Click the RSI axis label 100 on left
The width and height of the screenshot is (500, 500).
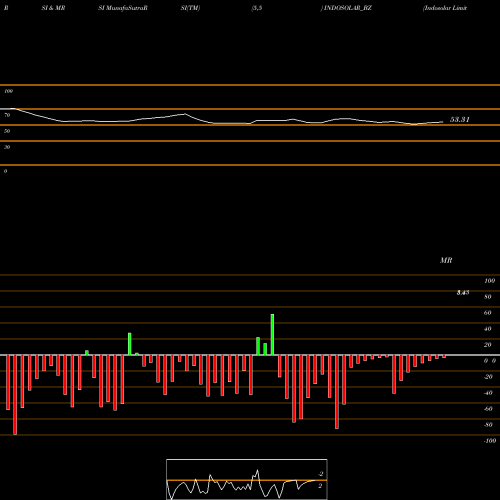point(8,91)
